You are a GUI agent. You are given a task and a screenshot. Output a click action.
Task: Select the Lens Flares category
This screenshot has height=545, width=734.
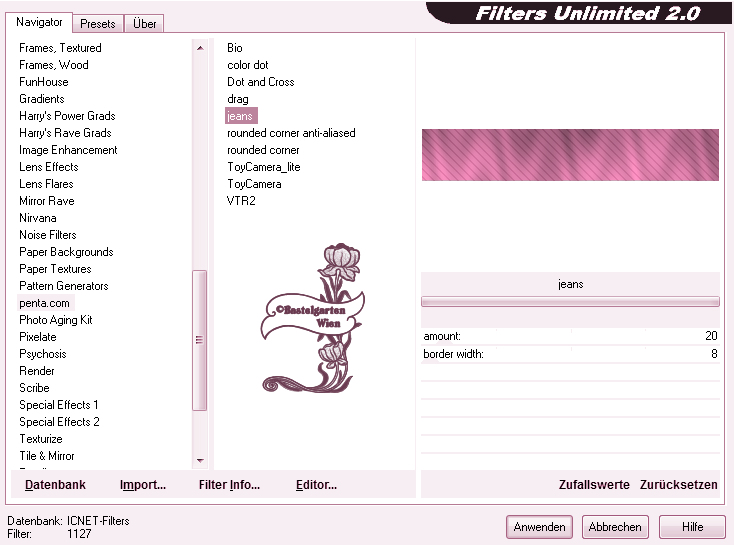[46, 184]
